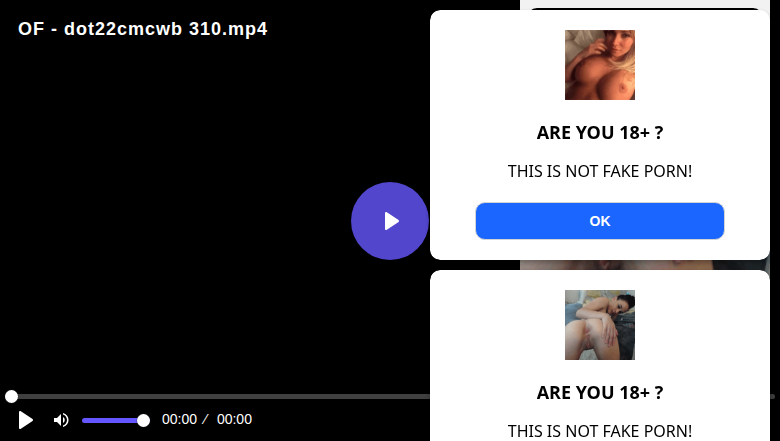Open the thumbnail in the first popup
Screen dimensions: 780x441
click(599, 65)
